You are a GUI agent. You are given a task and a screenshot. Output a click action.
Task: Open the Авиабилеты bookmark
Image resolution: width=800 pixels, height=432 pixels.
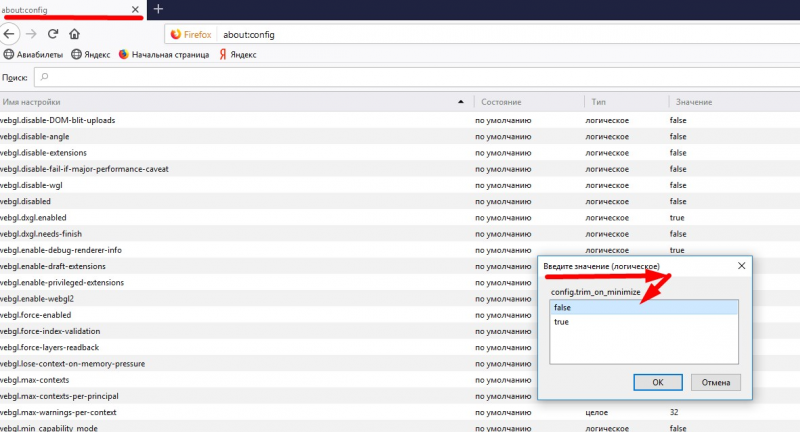(x=33, y=55)
